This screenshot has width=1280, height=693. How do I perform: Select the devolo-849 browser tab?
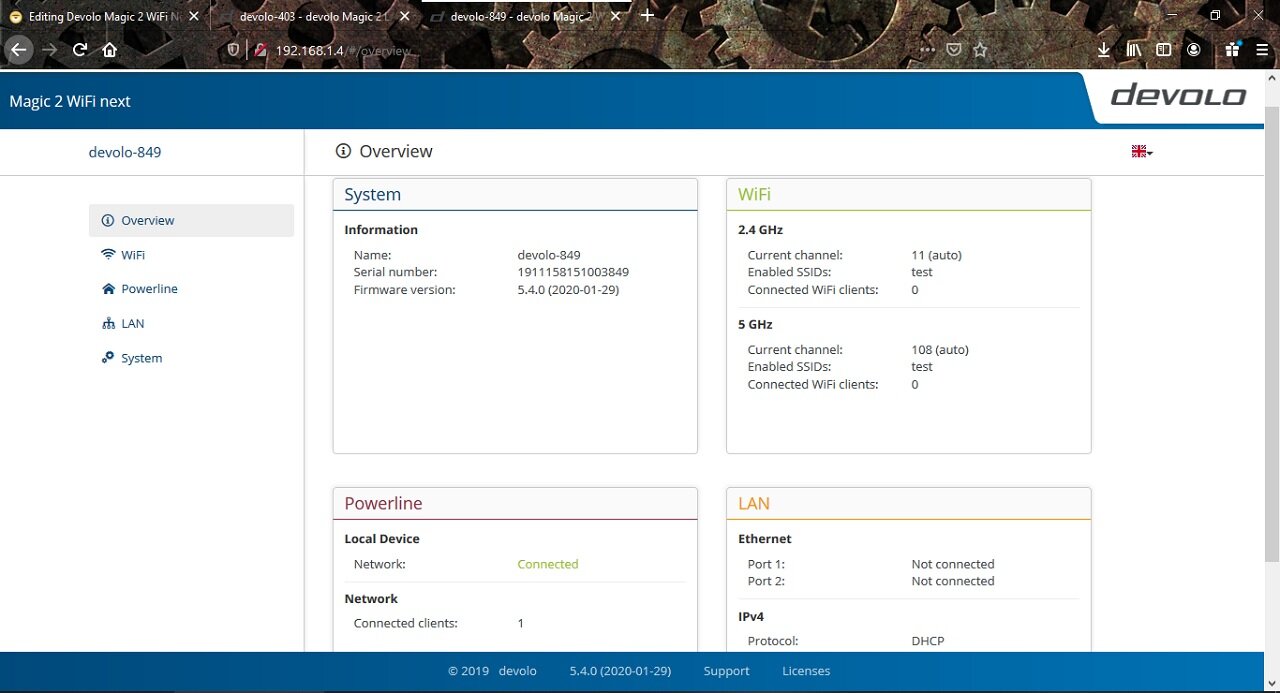526,16
